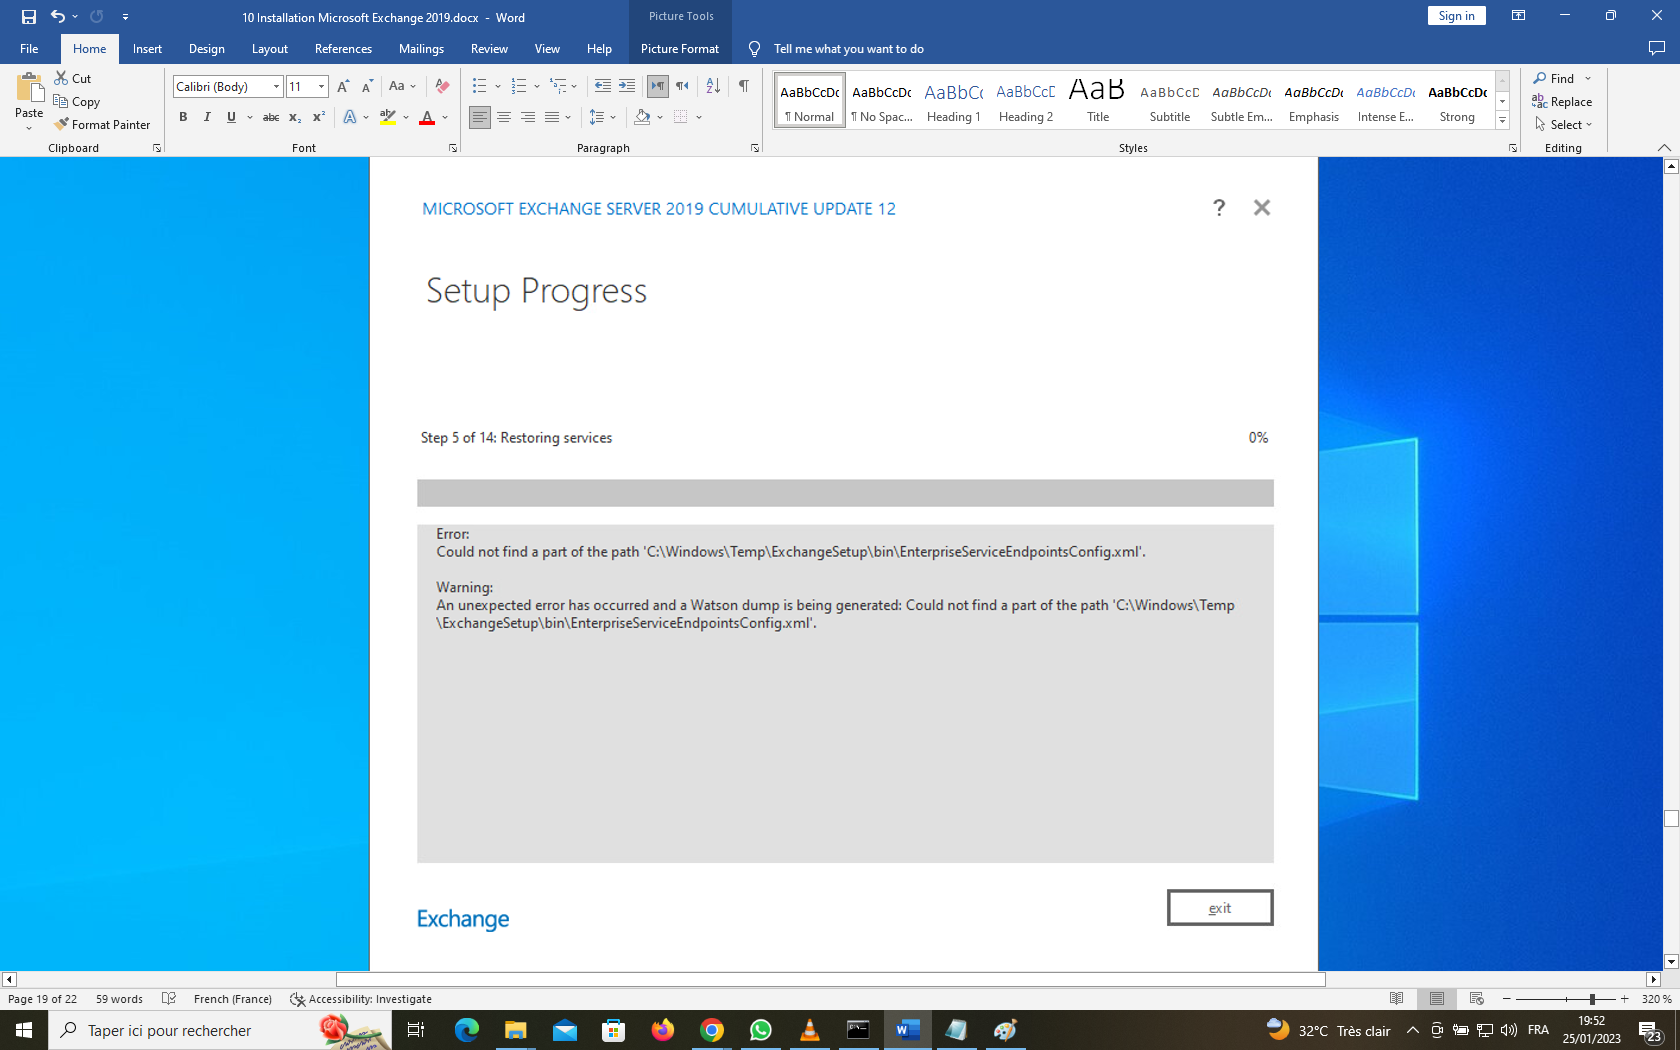Open the font name dropdown
This screenshot has height=1050, width=1680.
[x=276, y=87]
